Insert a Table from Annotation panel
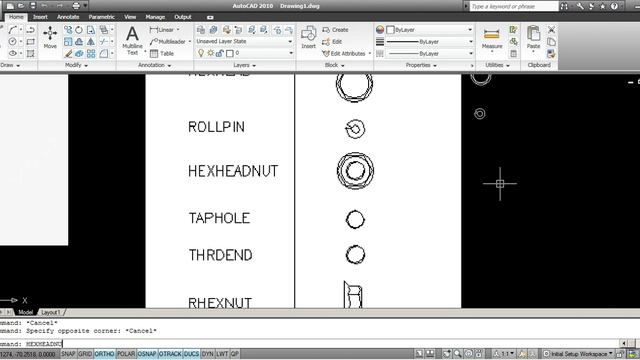Viewport: 640px width, 360px height. coord(162,53)
